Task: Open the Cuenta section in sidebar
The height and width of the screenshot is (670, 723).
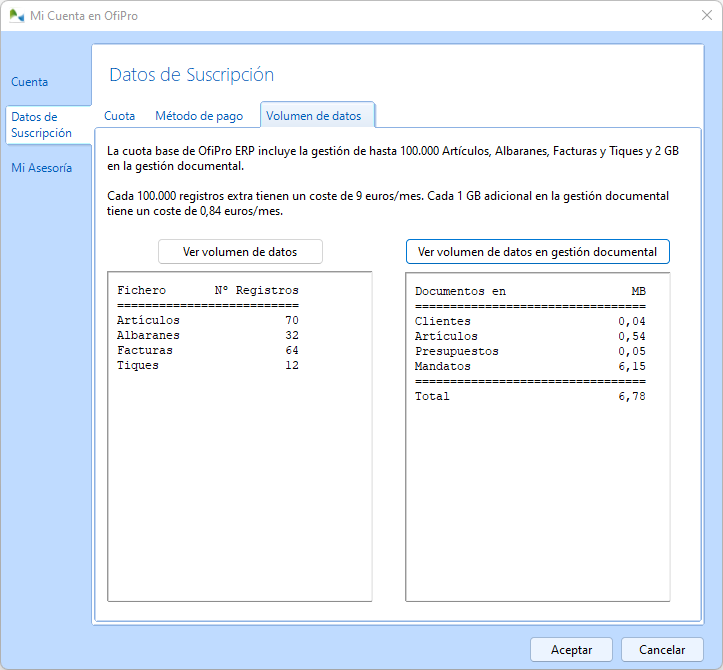Action: 30,82
